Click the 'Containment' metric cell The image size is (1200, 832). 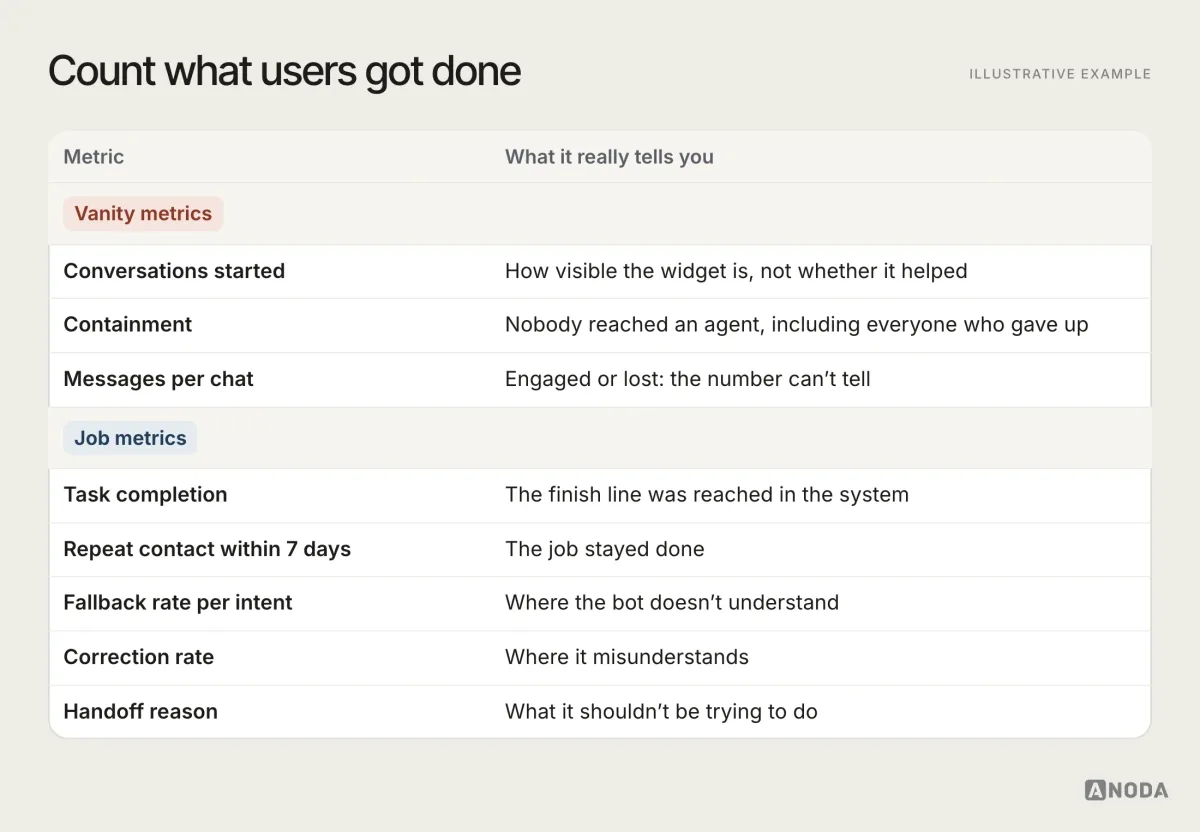coord(128,325)
